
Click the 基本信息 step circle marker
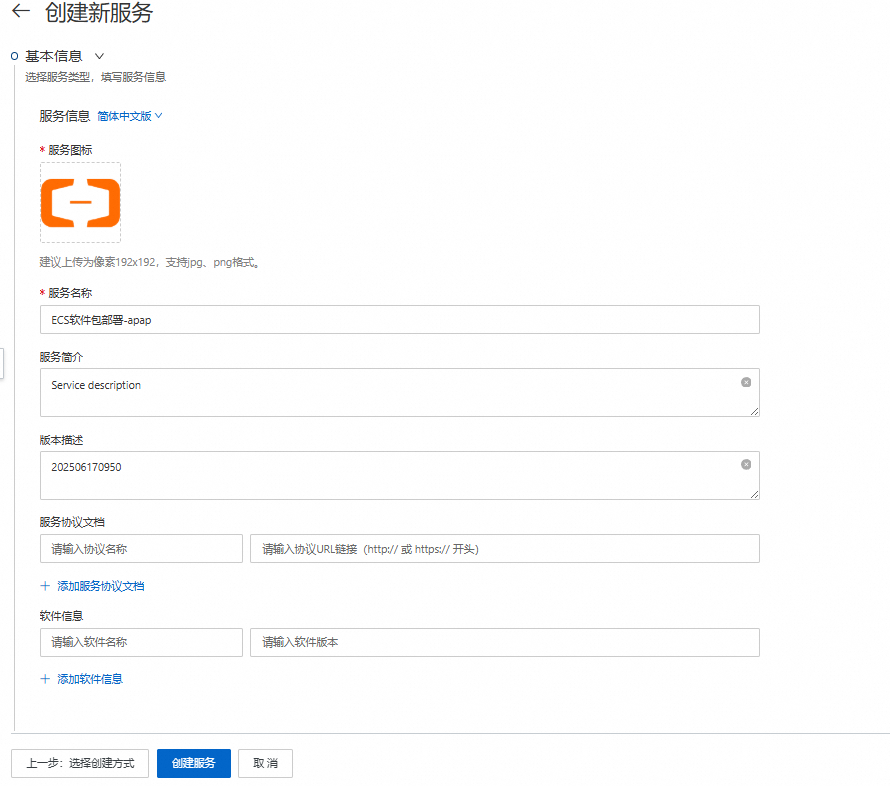click(x=15, y=56)
